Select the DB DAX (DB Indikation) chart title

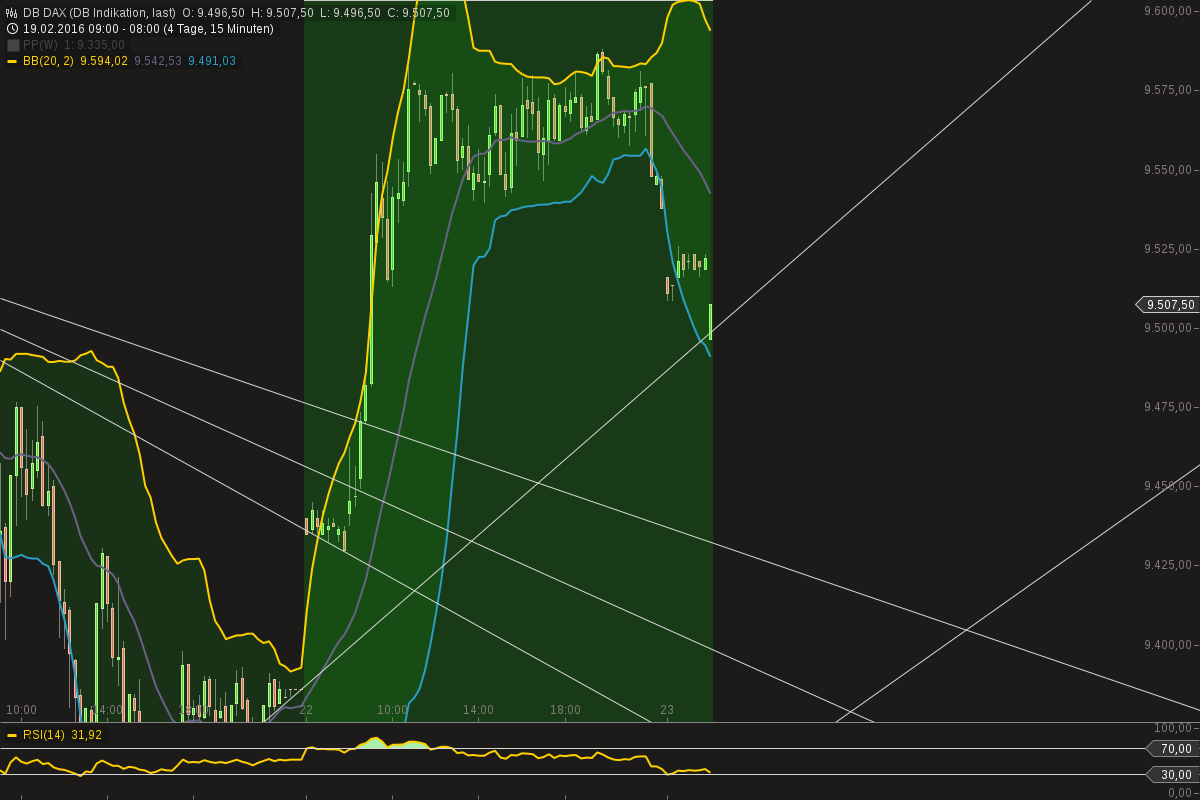tap(100, 12)
